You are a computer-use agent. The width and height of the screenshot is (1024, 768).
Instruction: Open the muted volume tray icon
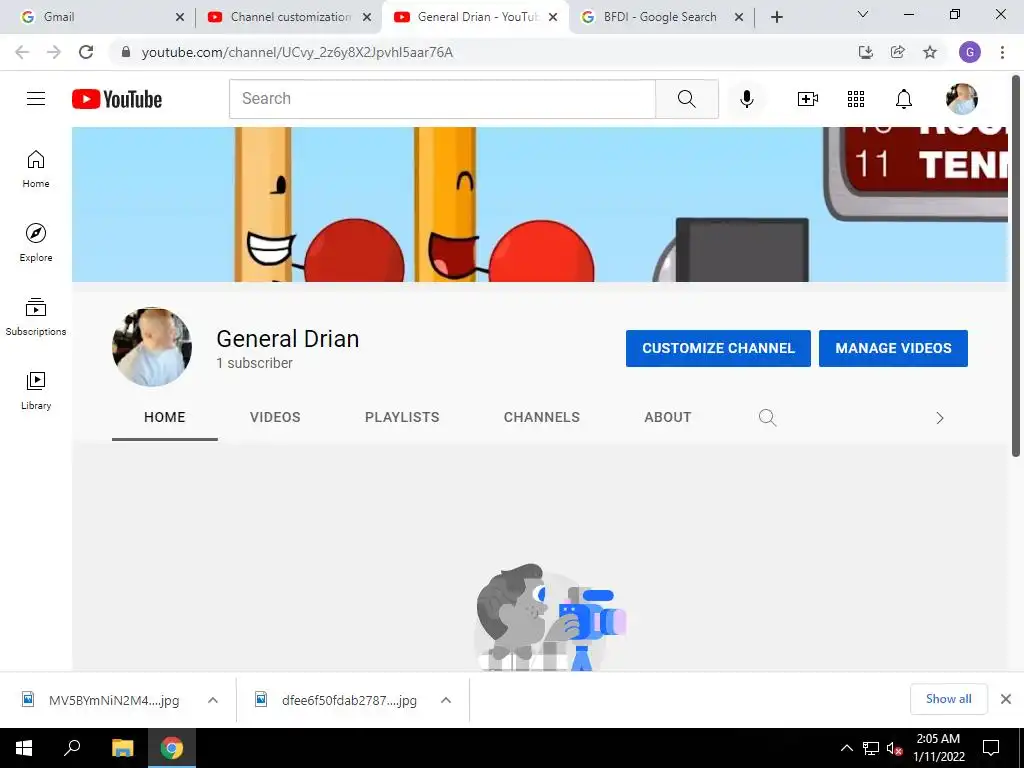pos(894,748)
